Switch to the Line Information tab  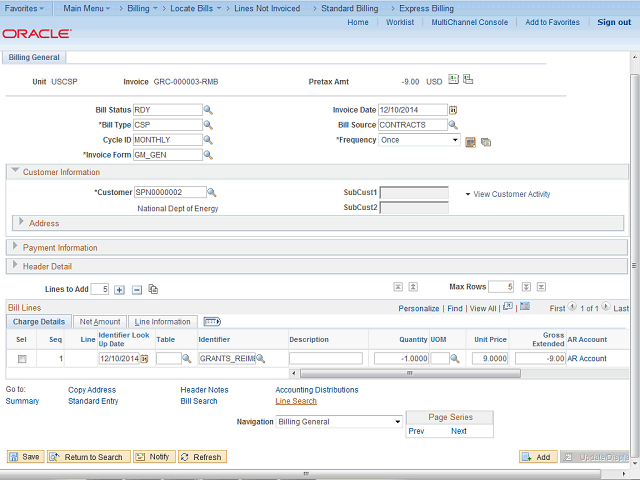tap(163, 322)
